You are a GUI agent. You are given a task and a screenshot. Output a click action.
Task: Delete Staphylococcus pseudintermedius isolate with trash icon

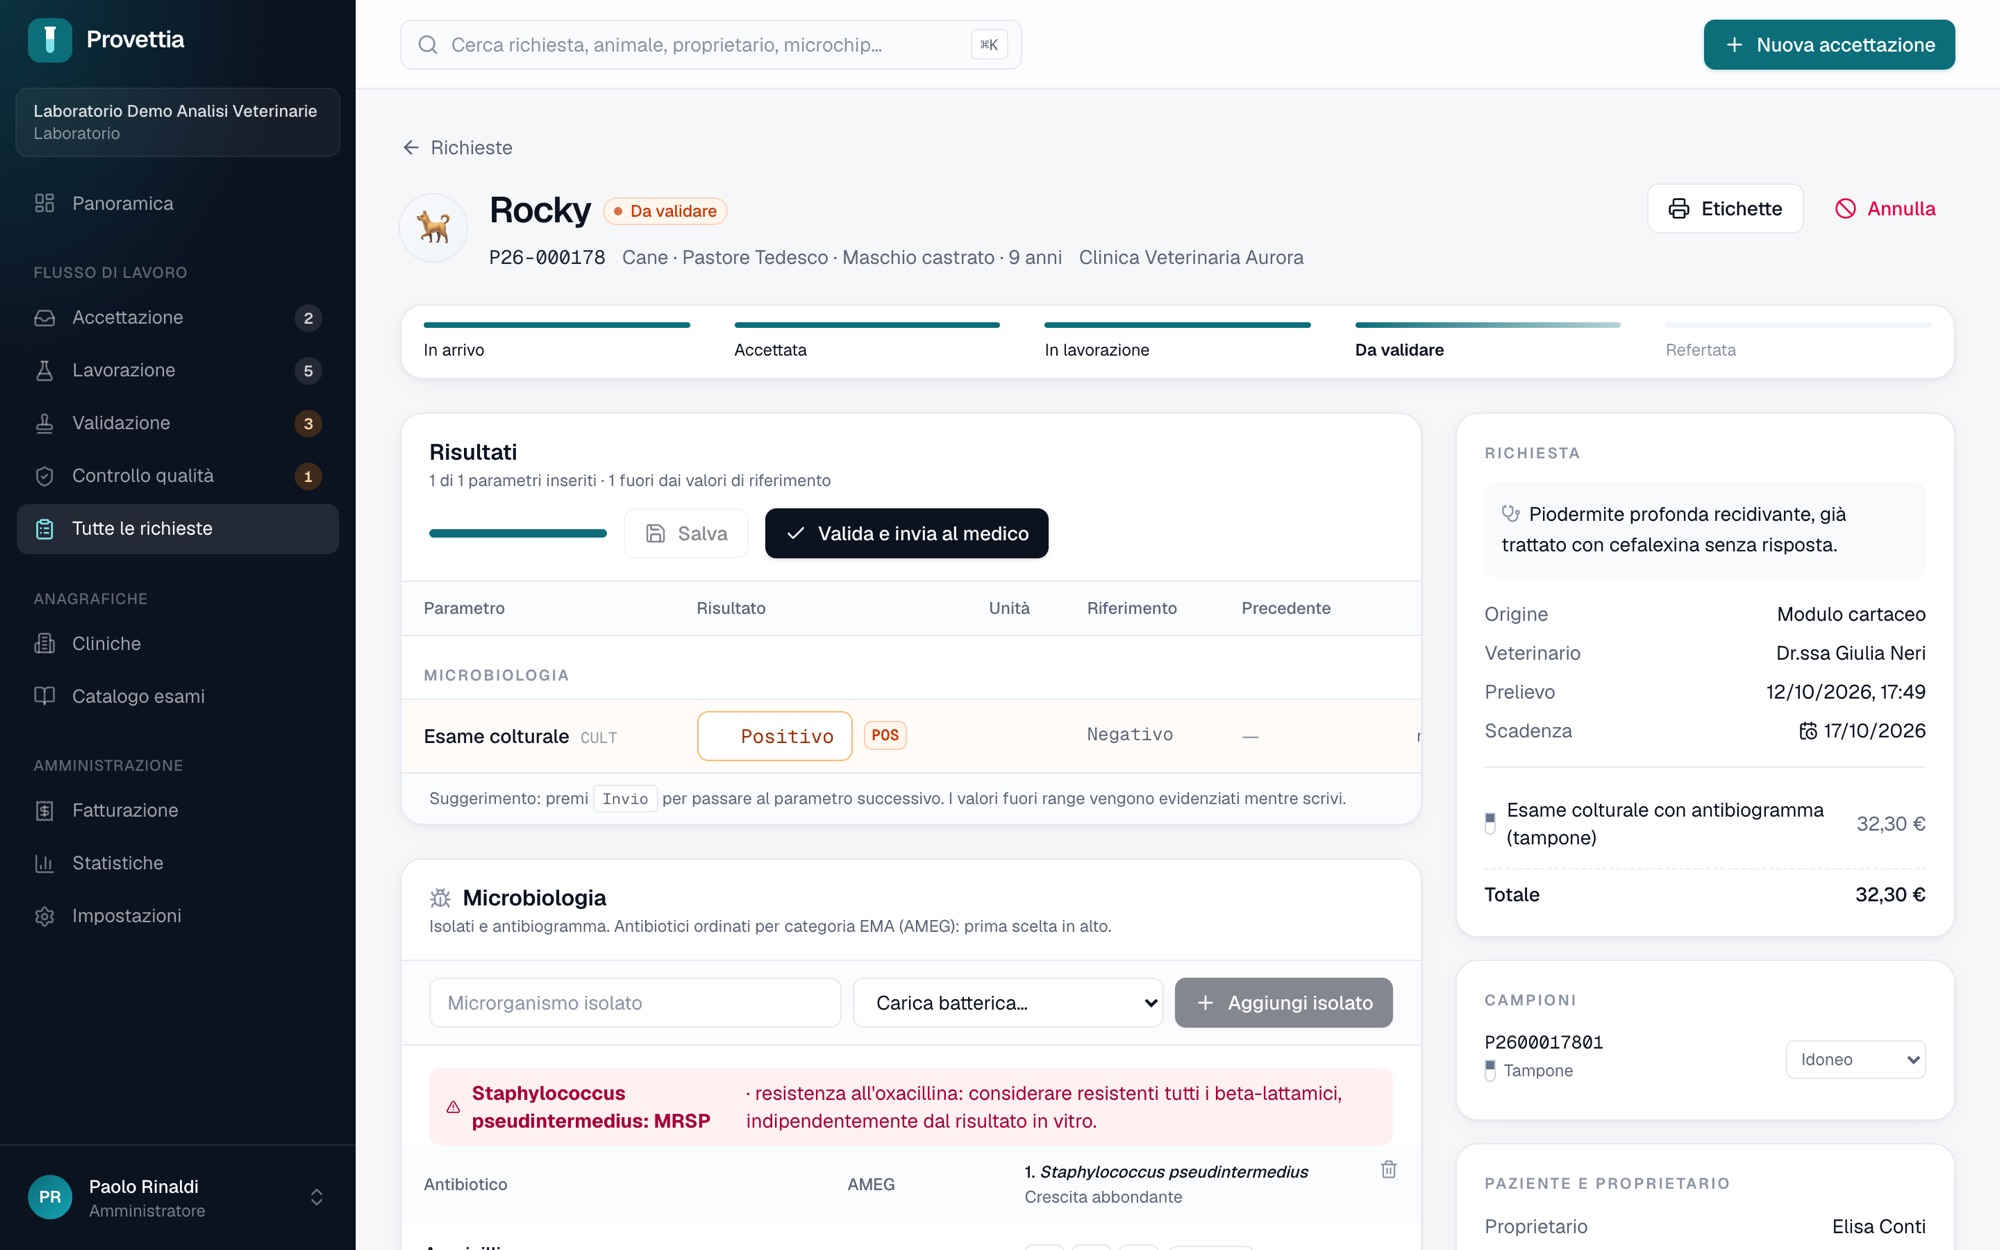coord(1388,1169)
